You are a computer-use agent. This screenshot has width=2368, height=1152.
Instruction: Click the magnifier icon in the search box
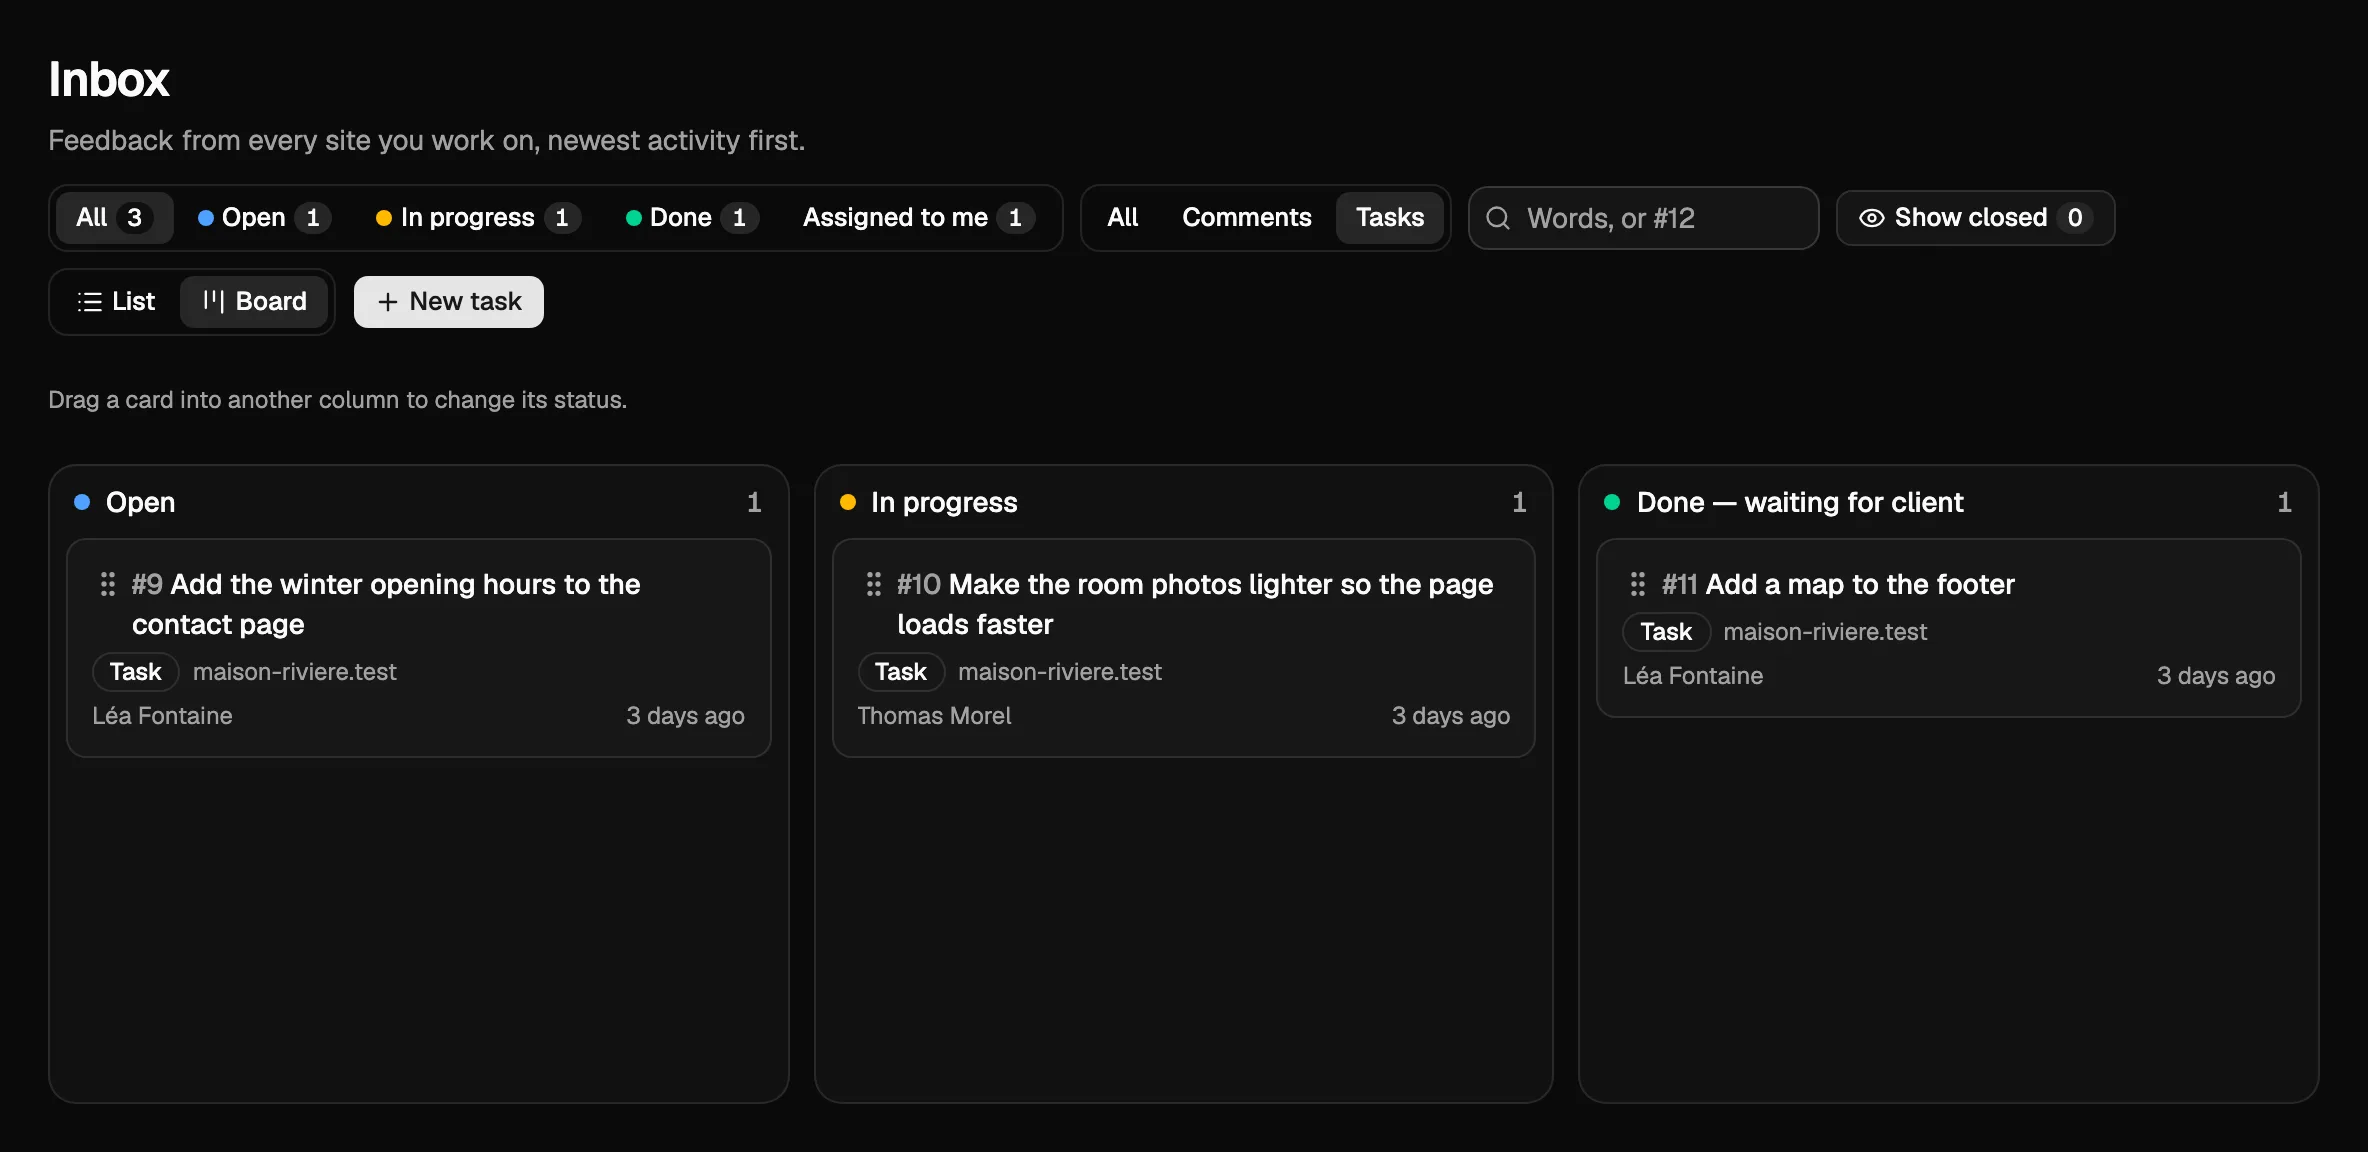coord(1498,218)
